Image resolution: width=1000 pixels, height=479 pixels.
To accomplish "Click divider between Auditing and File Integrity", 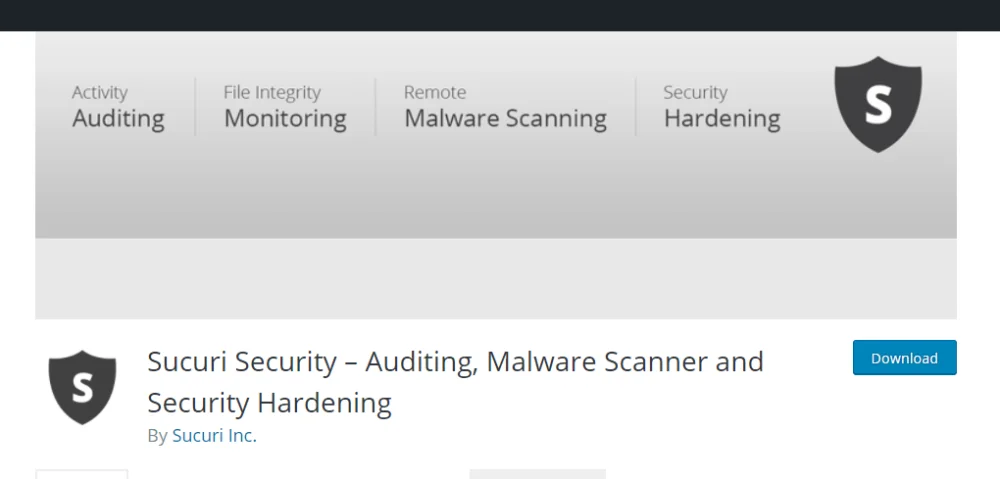I will point(195,106).
